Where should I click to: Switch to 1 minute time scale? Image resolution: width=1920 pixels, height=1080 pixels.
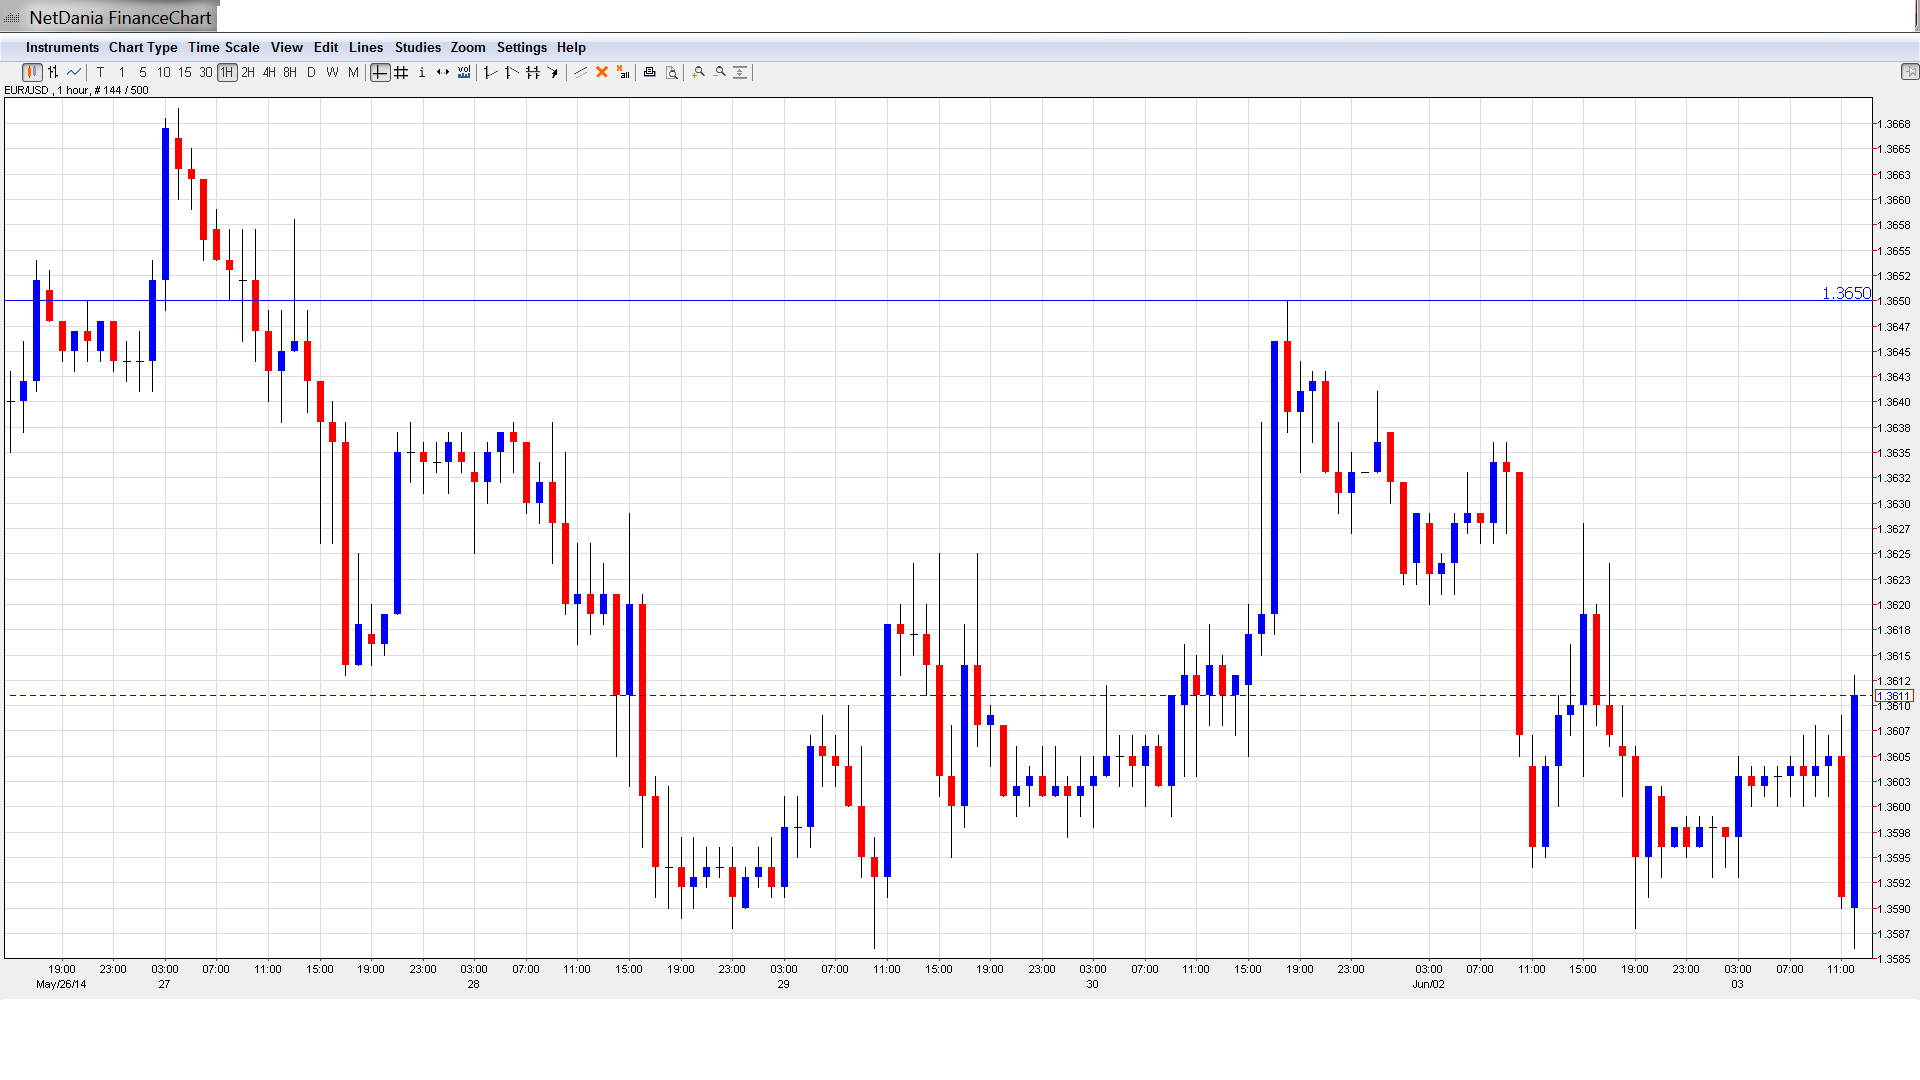pyautogui.click(x=122, y=72)
